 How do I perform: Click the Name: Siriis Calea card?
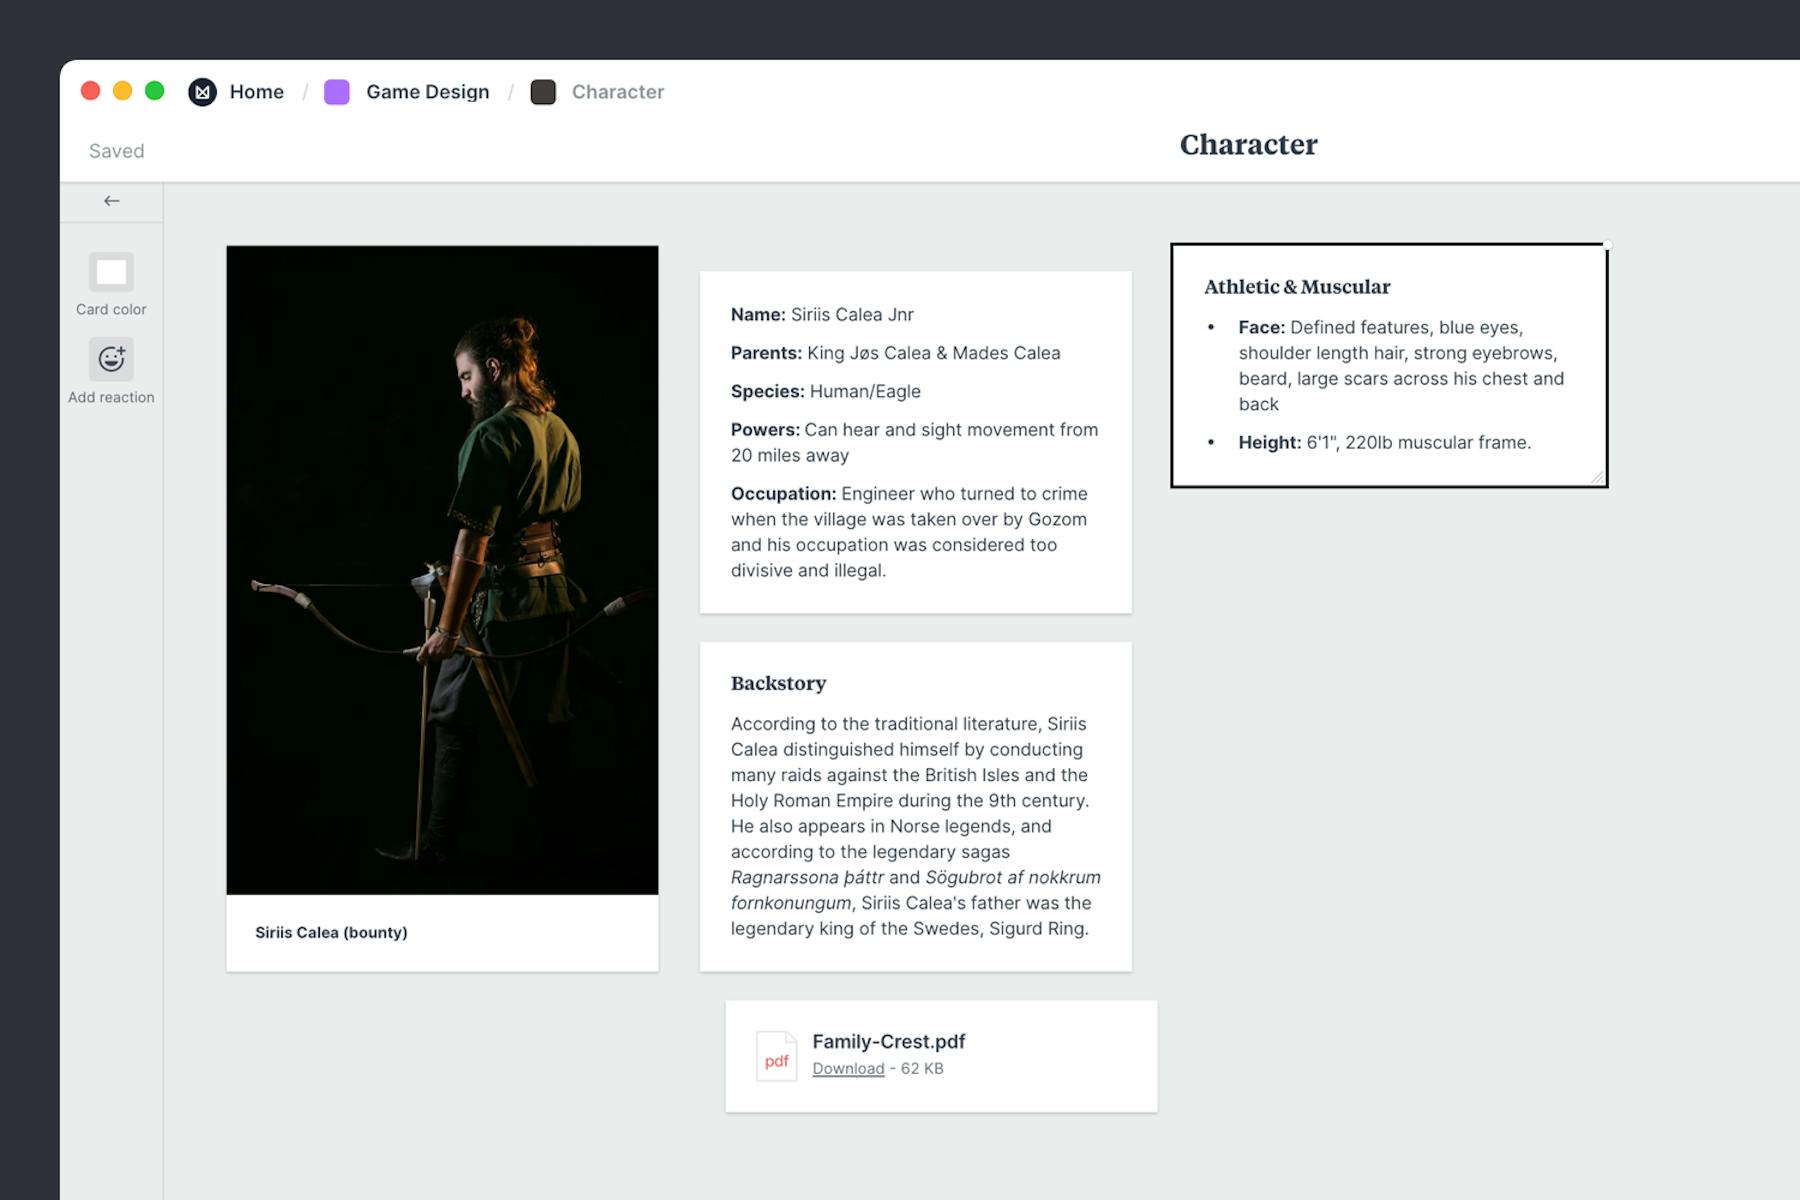(x=914, y=440)
